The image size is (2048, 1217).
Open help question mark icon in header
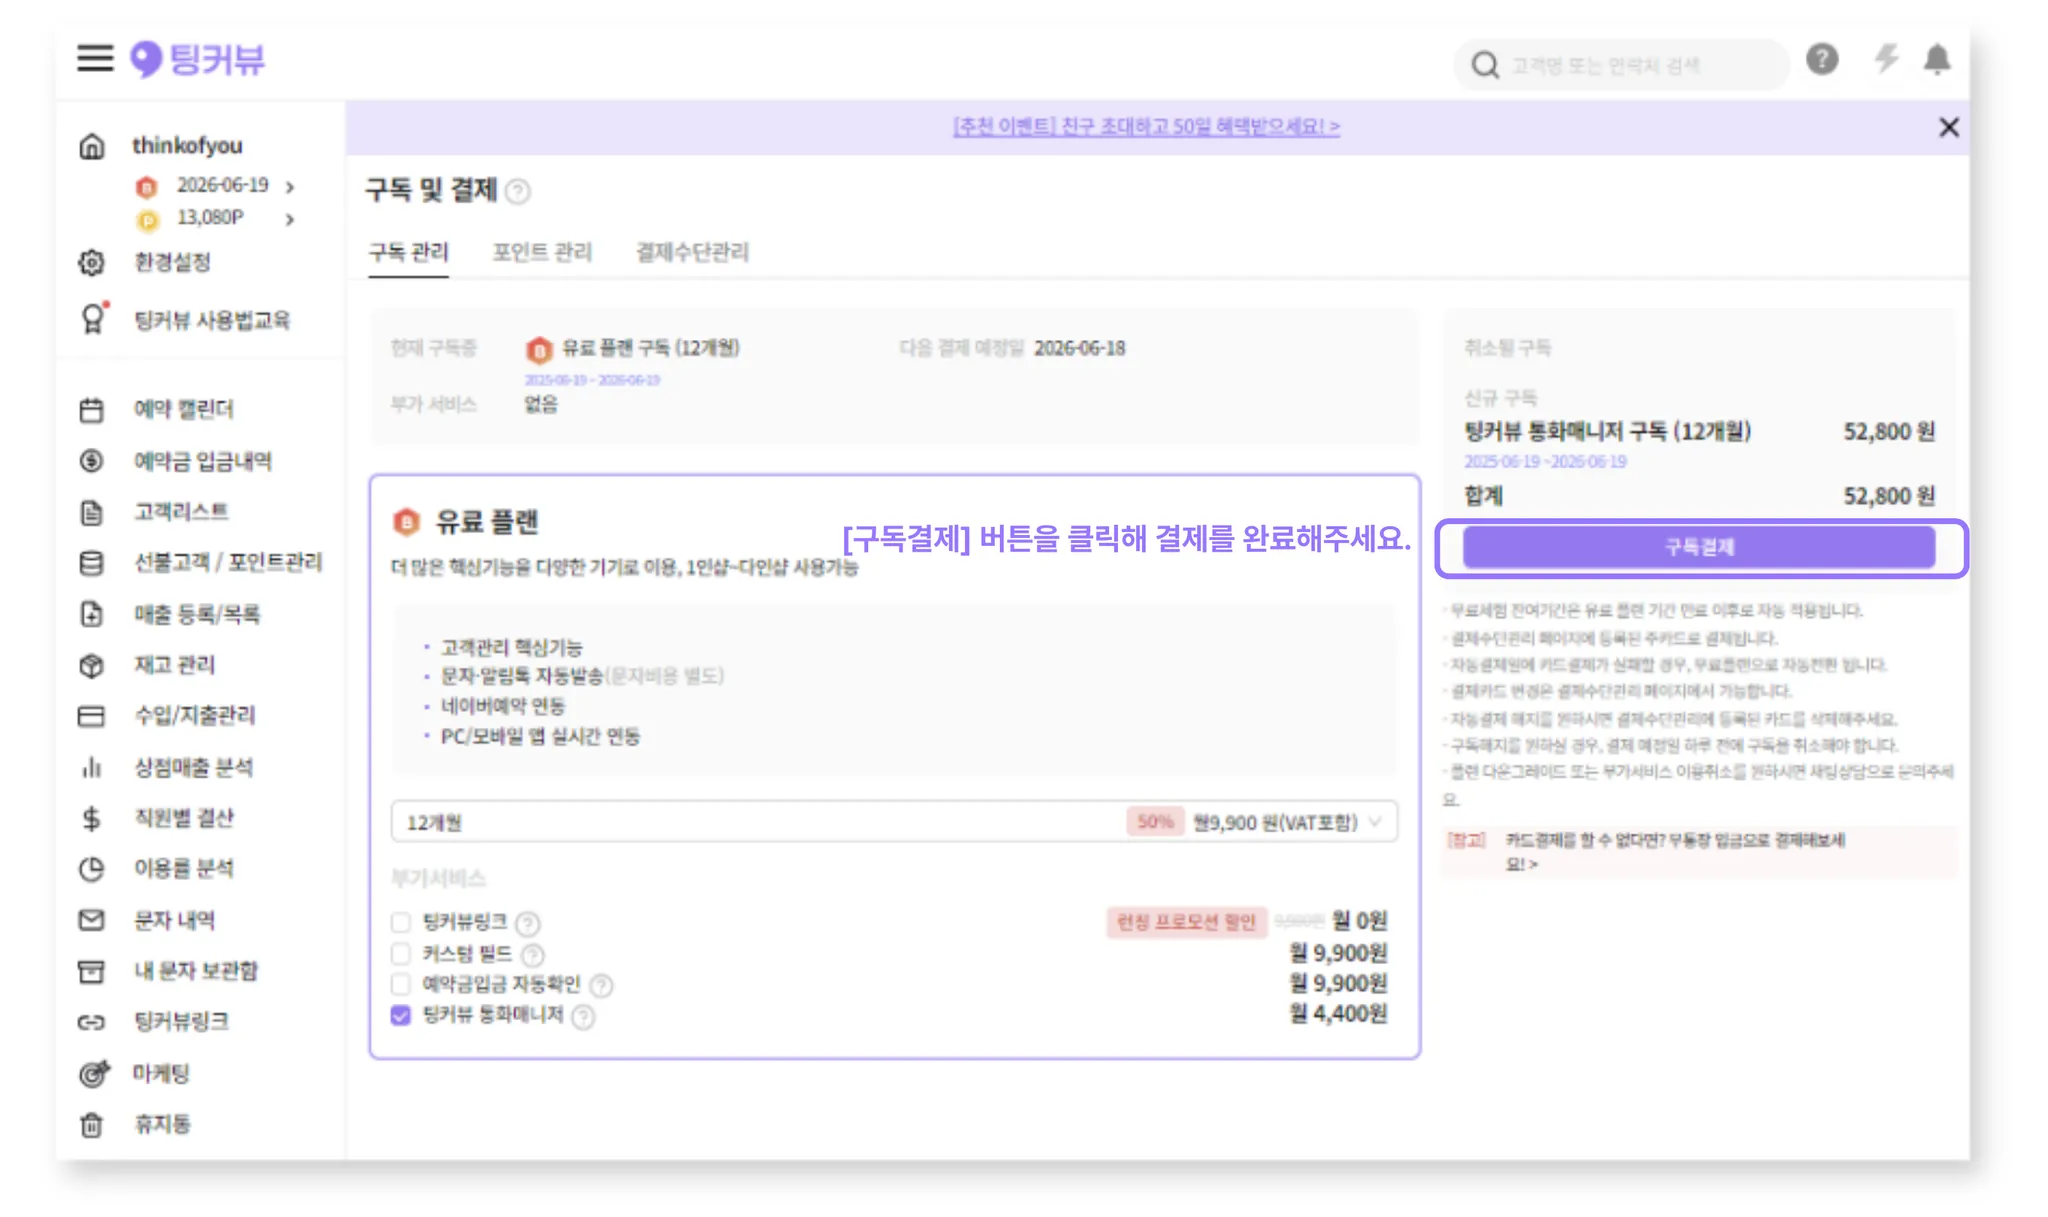point(1822,60)
